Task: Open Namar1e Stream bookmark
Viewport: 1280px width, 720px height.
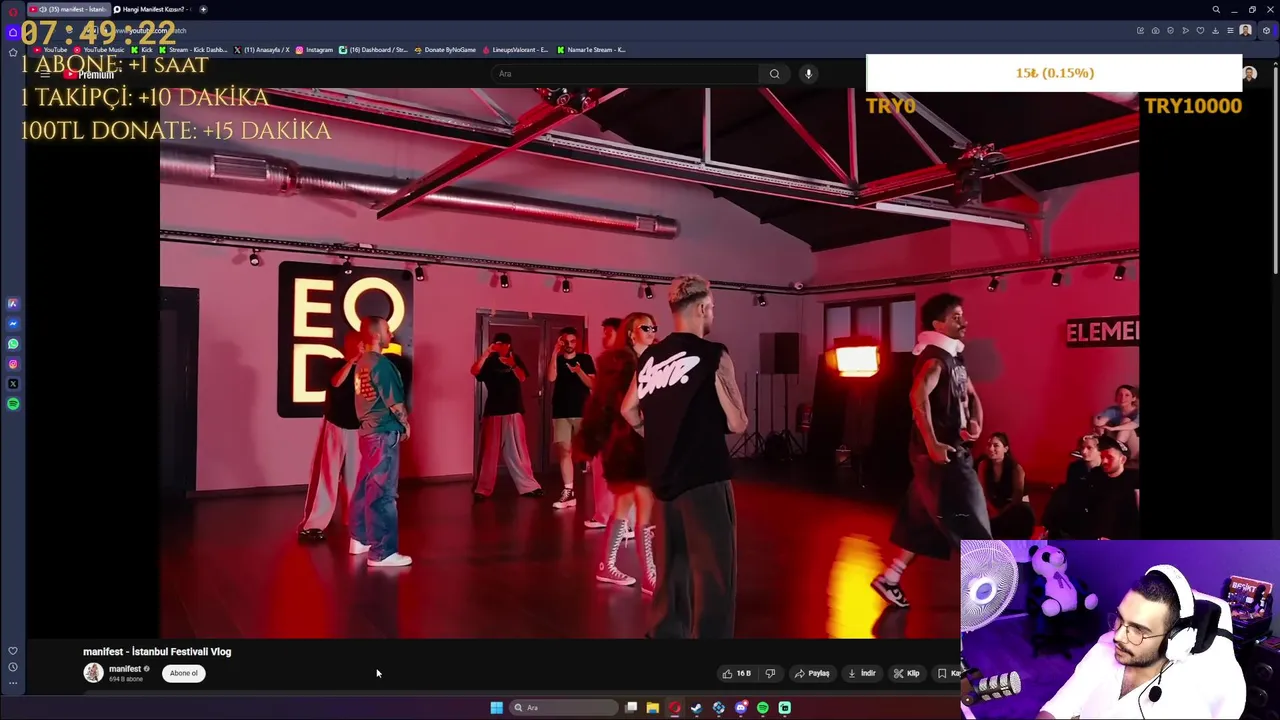Action: tap(591, 50)
